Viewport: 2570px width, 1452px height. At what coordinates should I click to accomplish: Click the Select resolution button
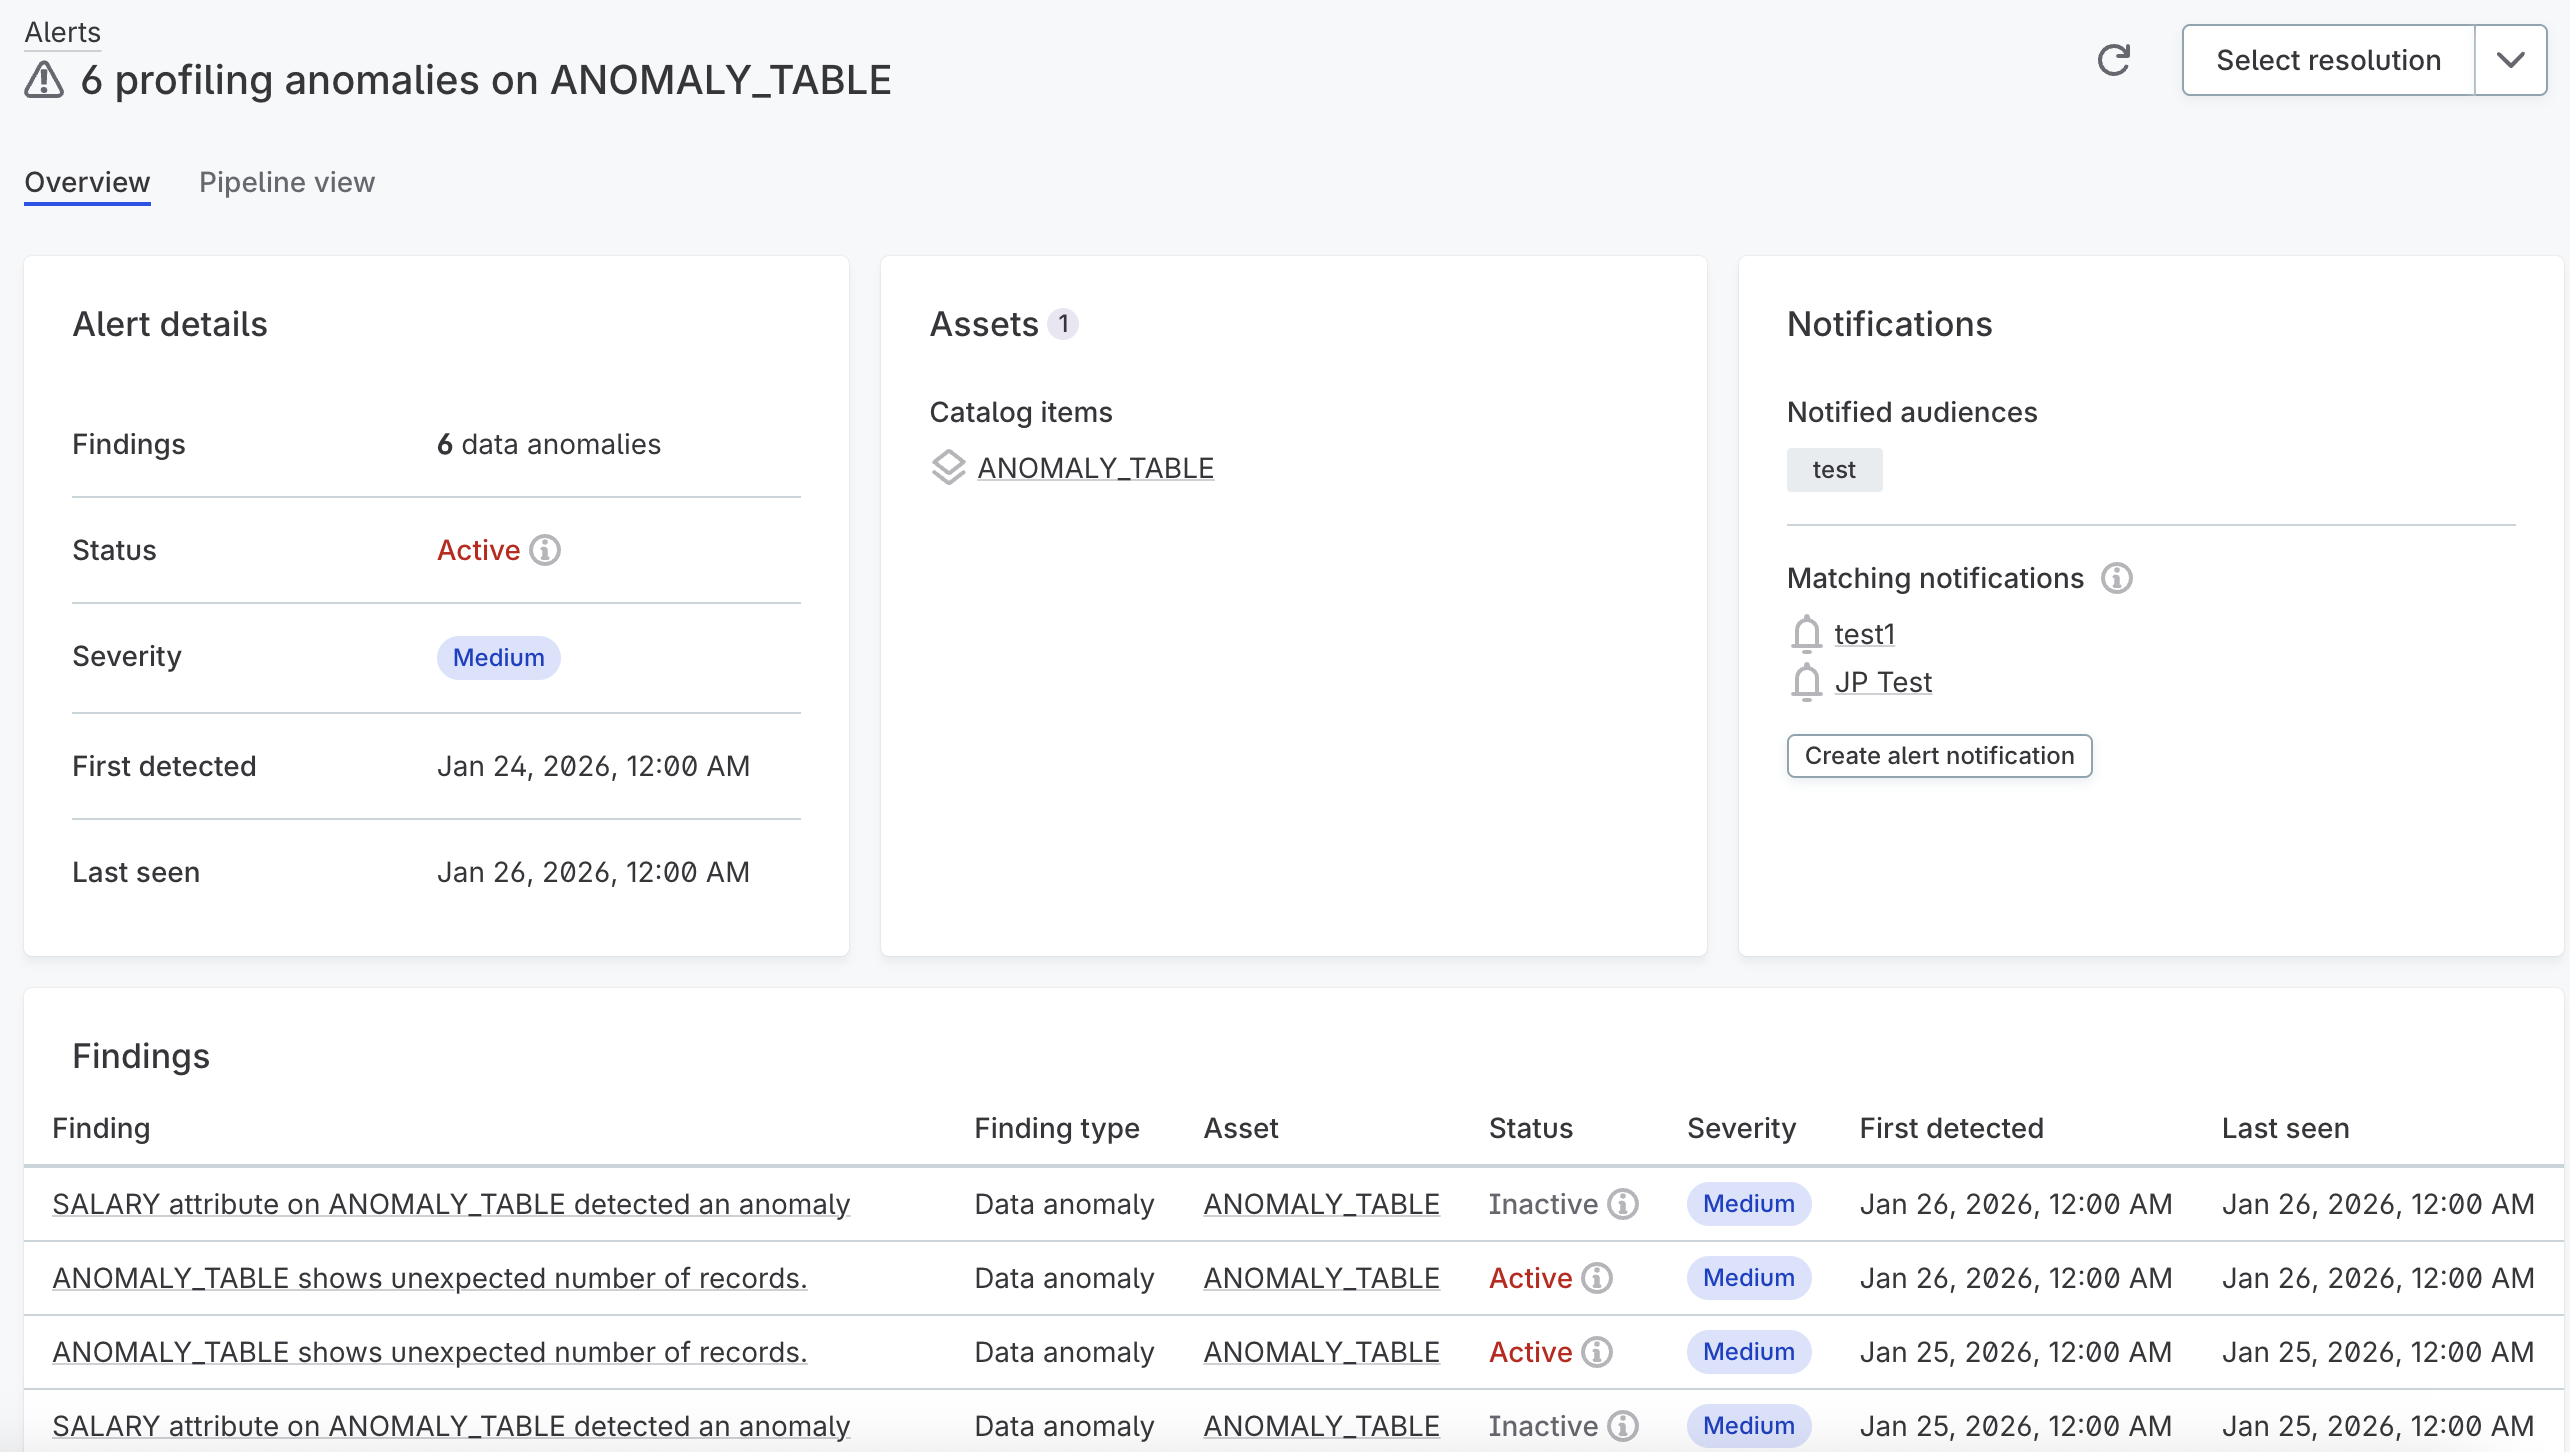tap(2328, 60)
